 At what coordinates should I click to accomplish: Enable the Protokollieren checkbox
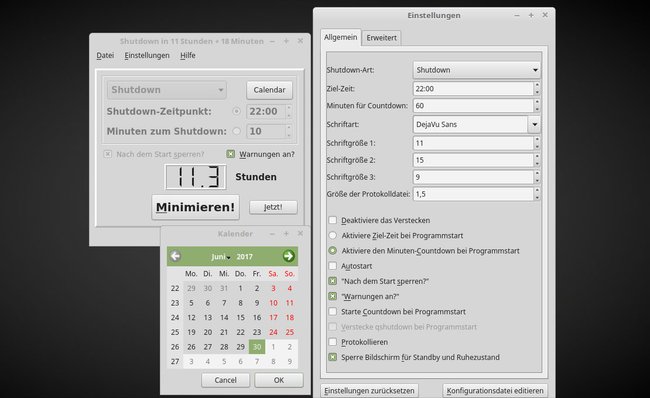point(332,342)
